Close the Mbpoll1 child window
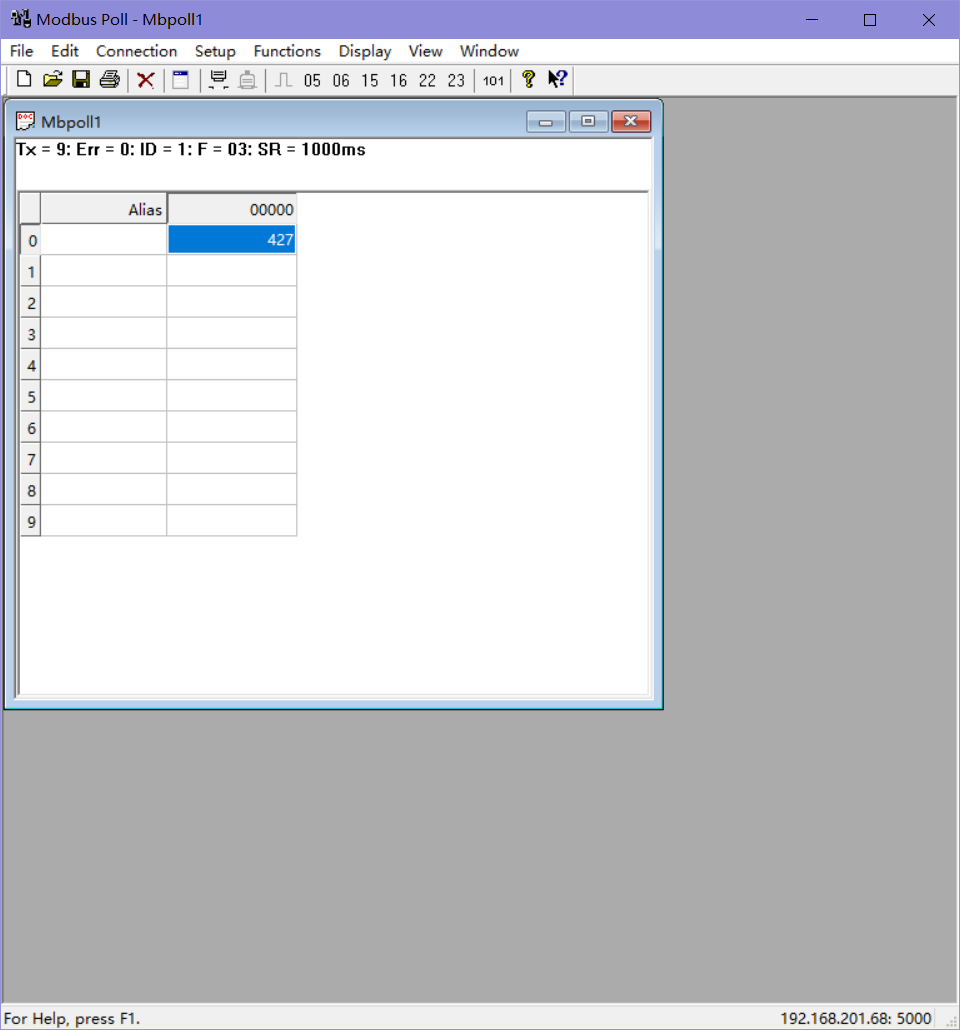960x1030 pixels. (x=631, y=122)
